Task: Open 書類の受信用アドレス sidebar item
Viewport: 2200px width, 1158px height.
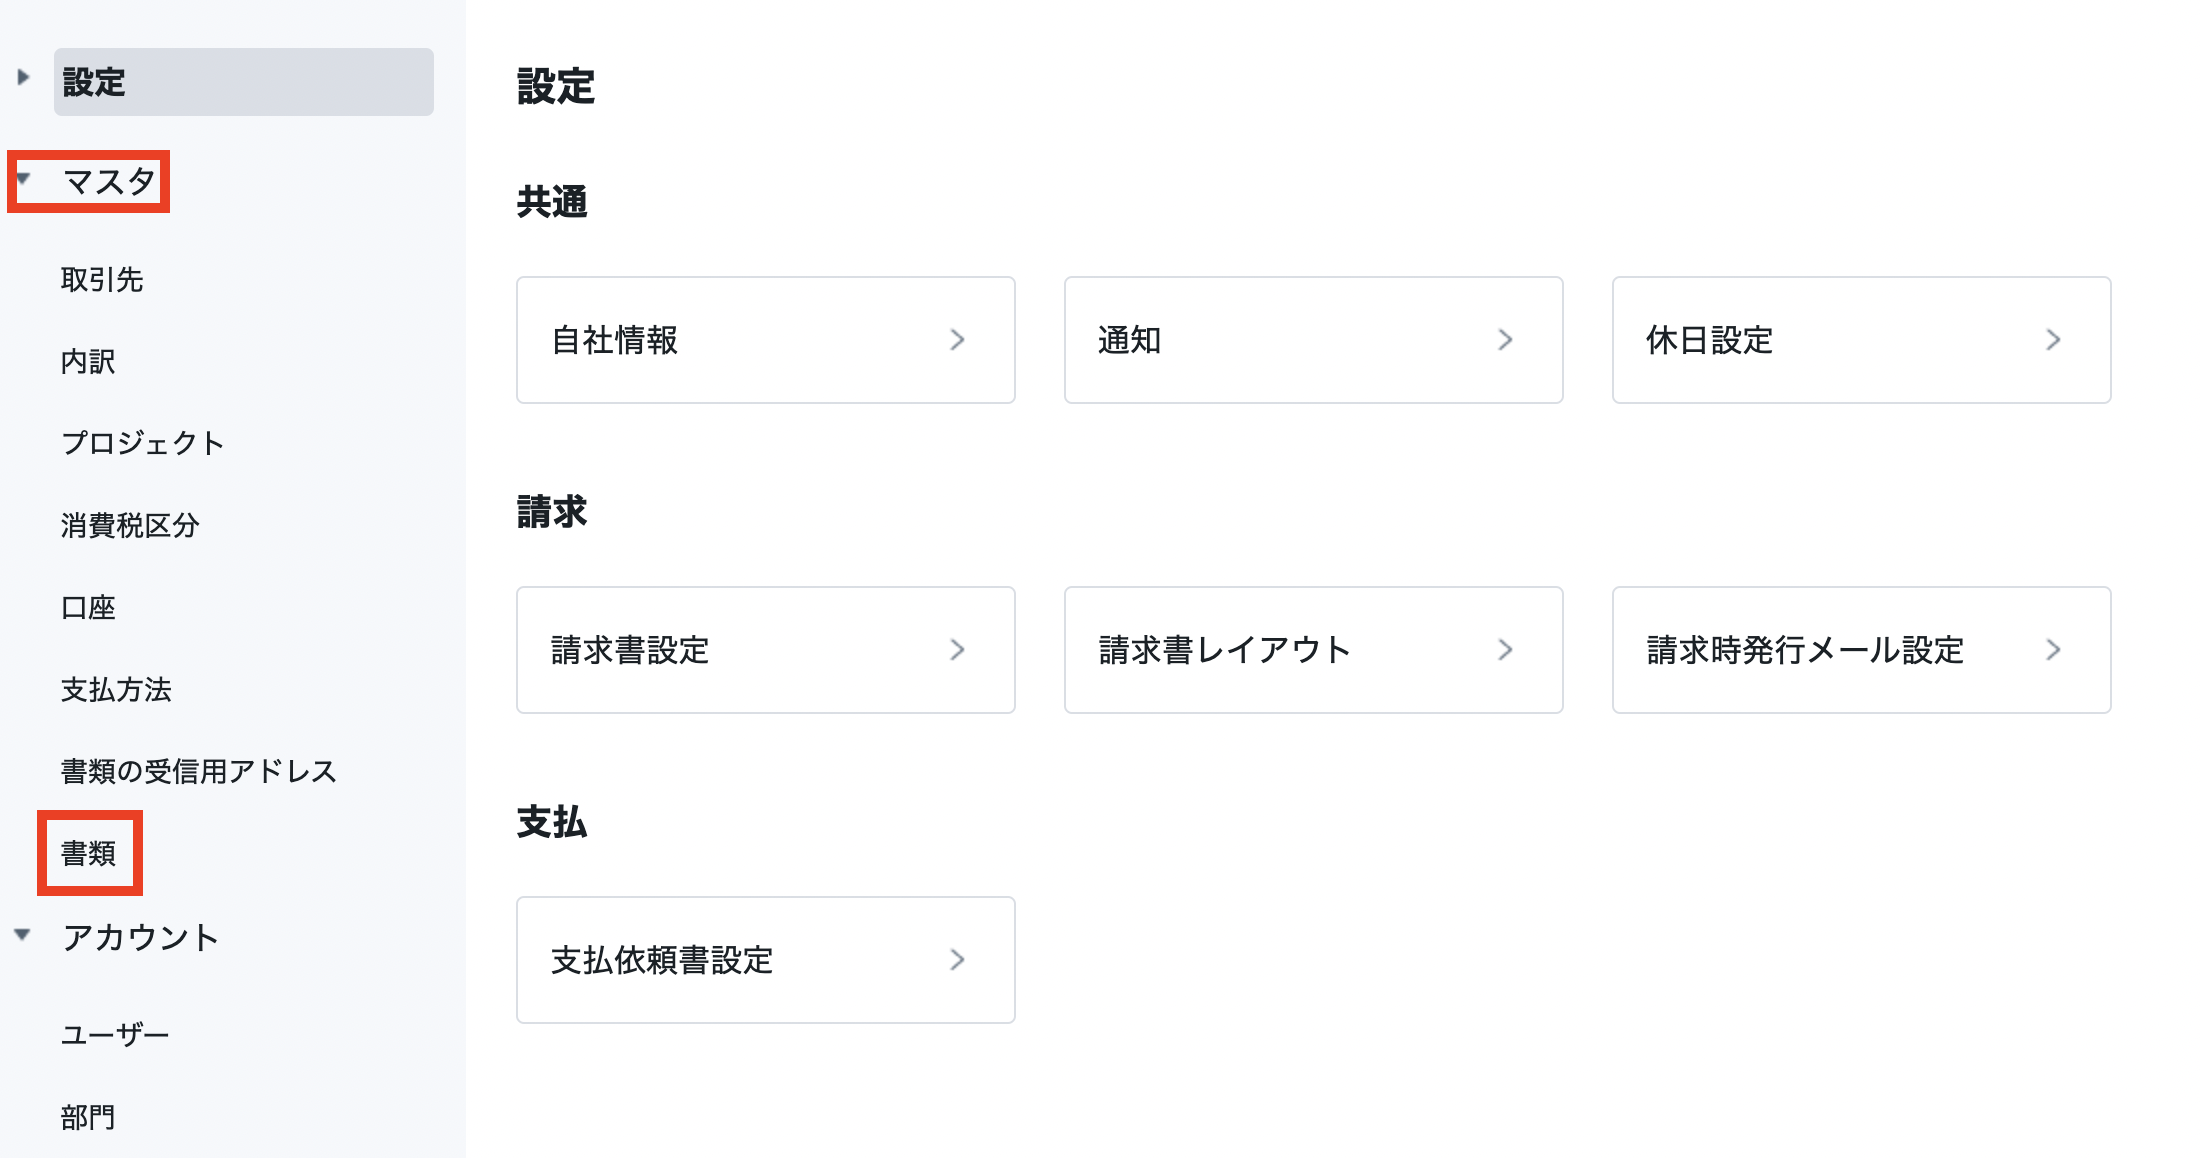Action: (198, 772)
